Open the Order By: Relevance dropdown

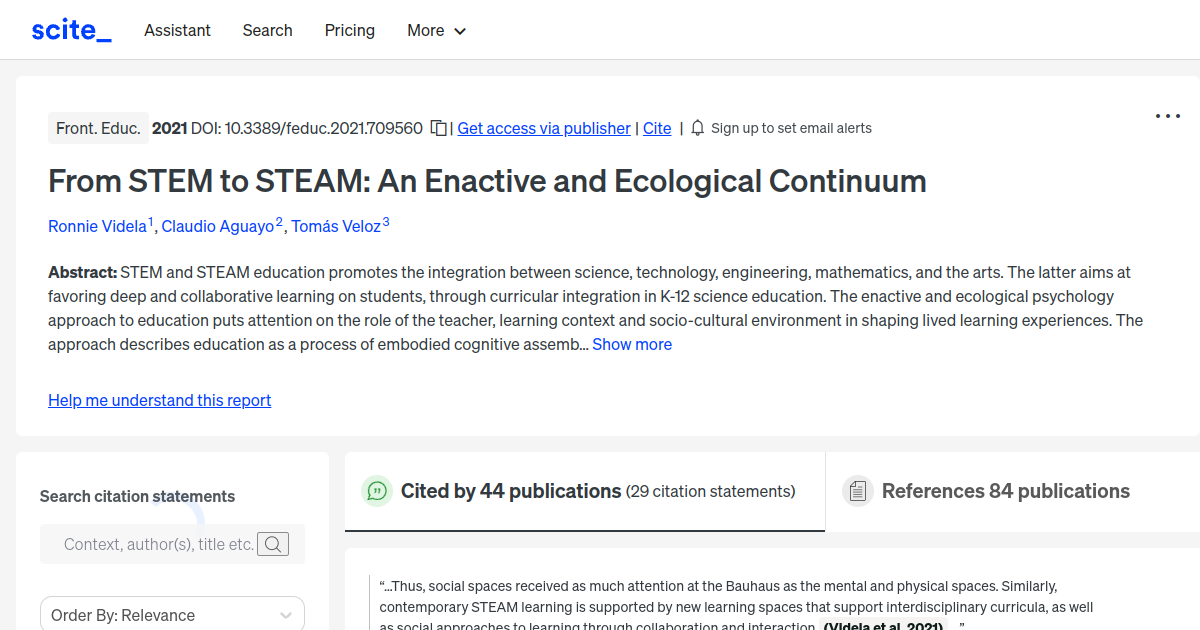point(172,613)
